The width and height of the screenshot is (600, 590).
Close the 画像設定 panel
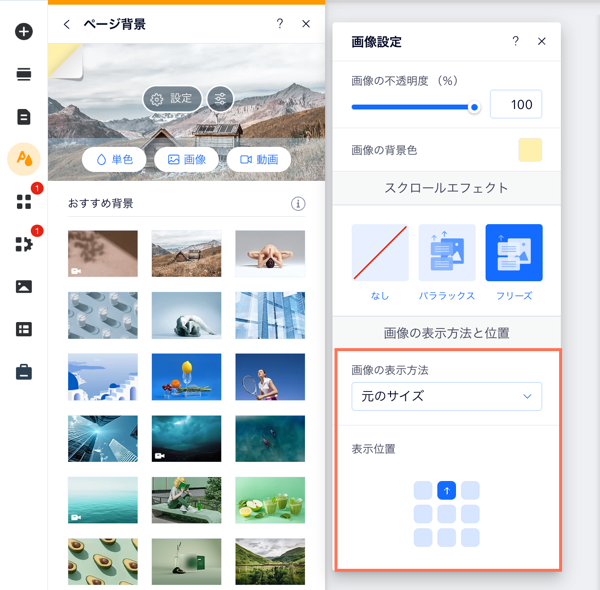pos(541,41)
